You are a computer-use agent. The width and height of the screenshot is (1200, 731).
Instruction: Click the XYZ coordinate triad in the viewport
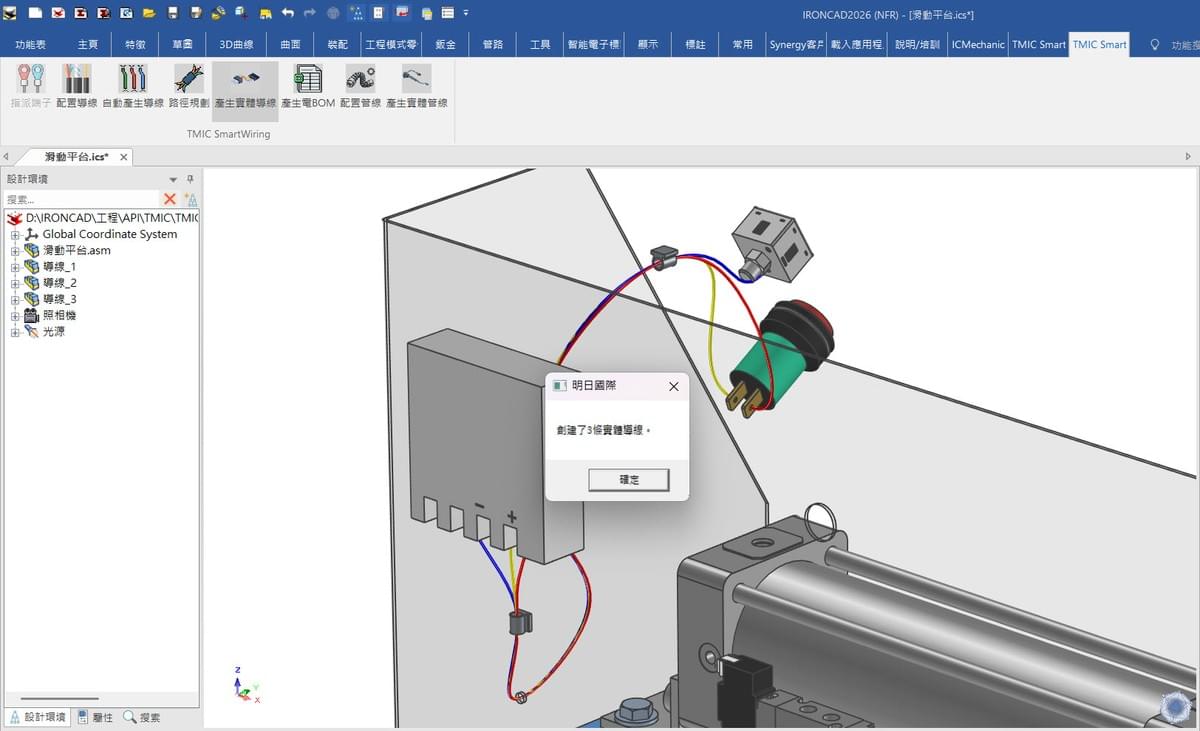pos(245,686)
